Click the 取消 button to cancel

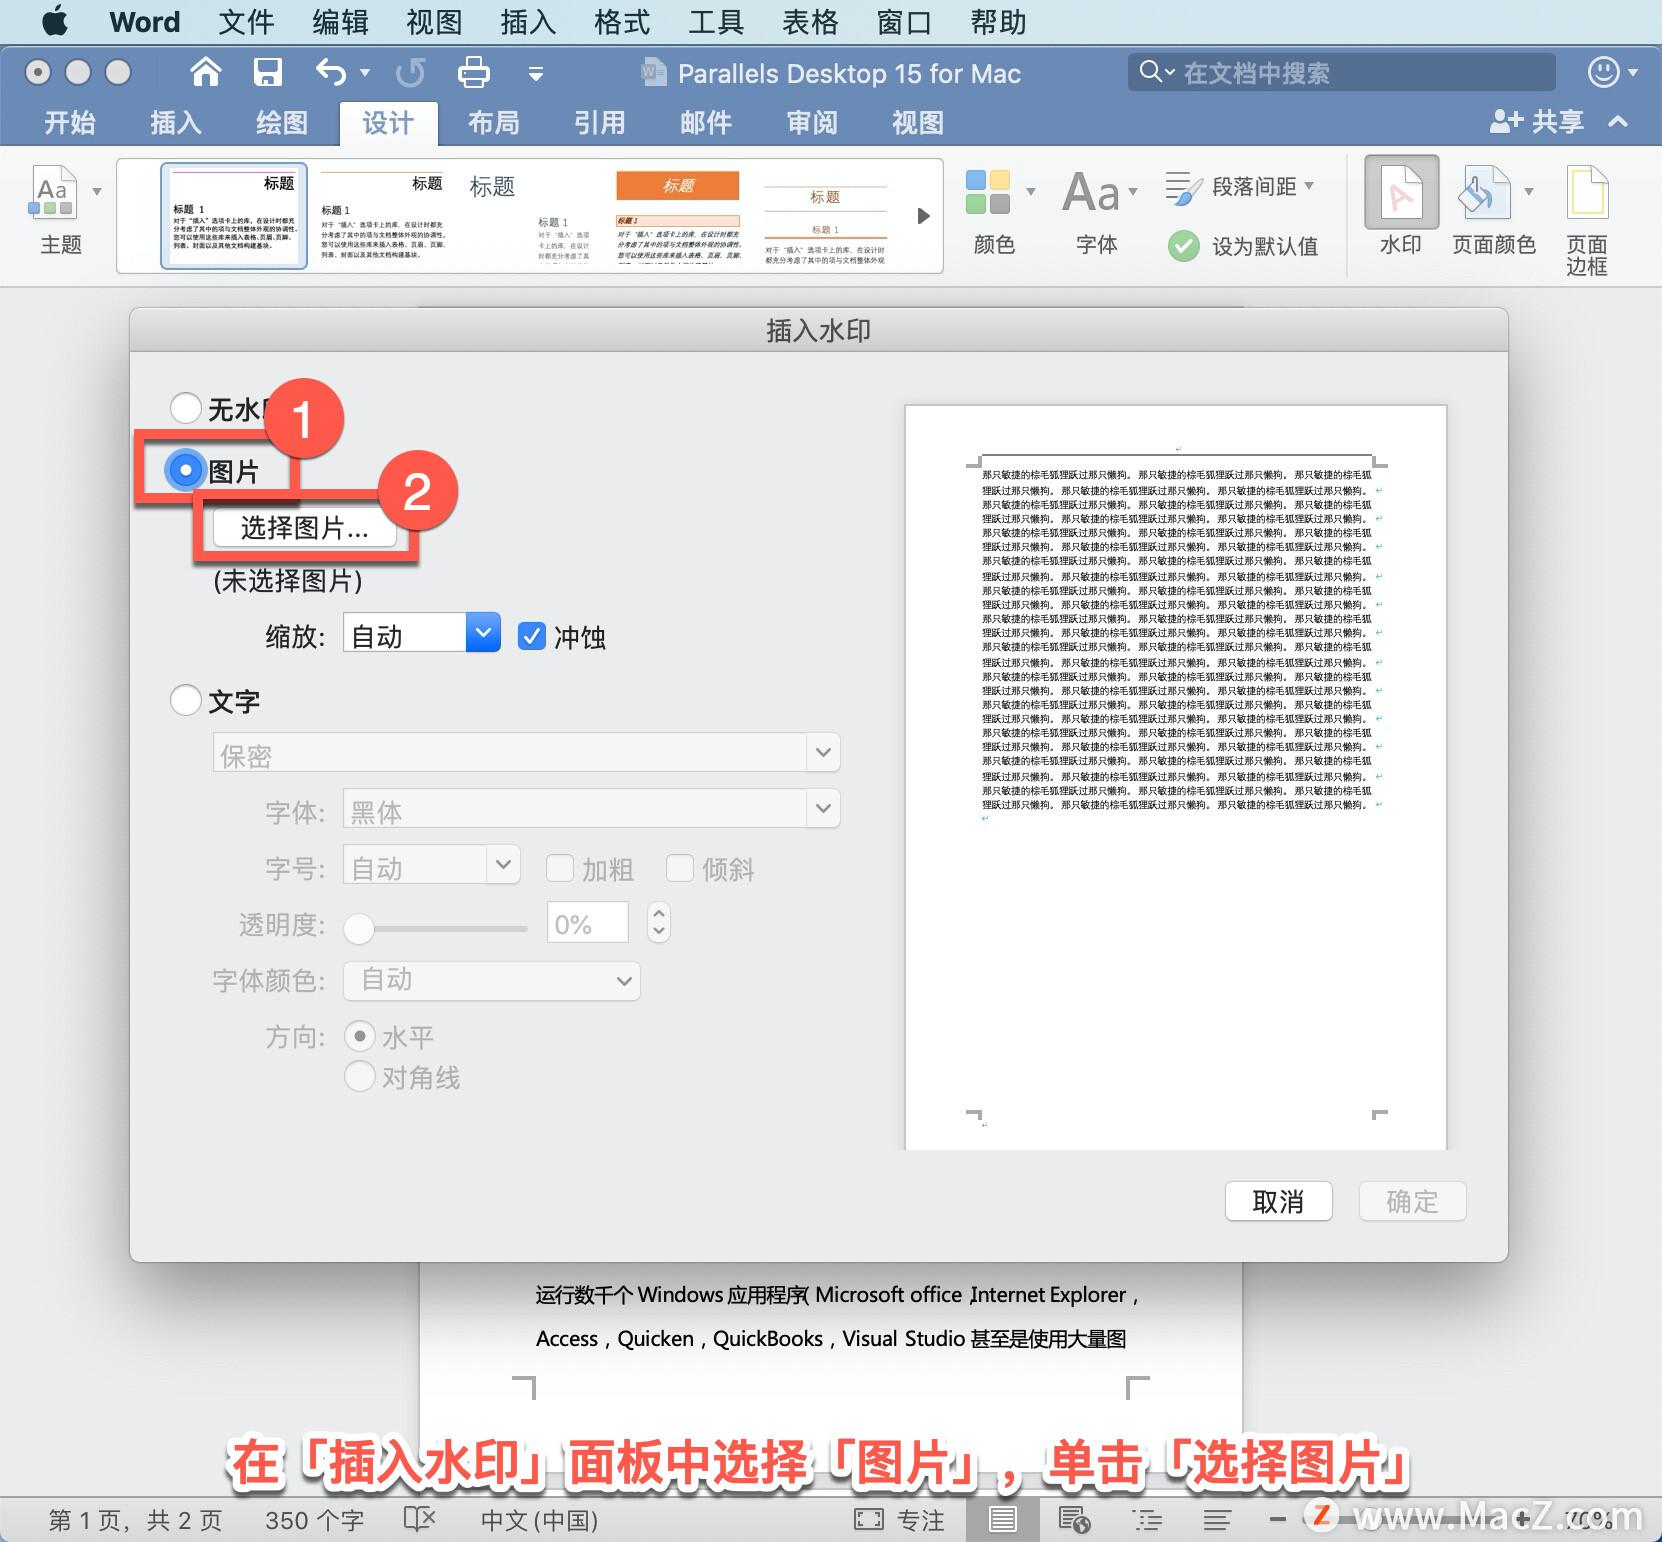tap(1279, 1201)
